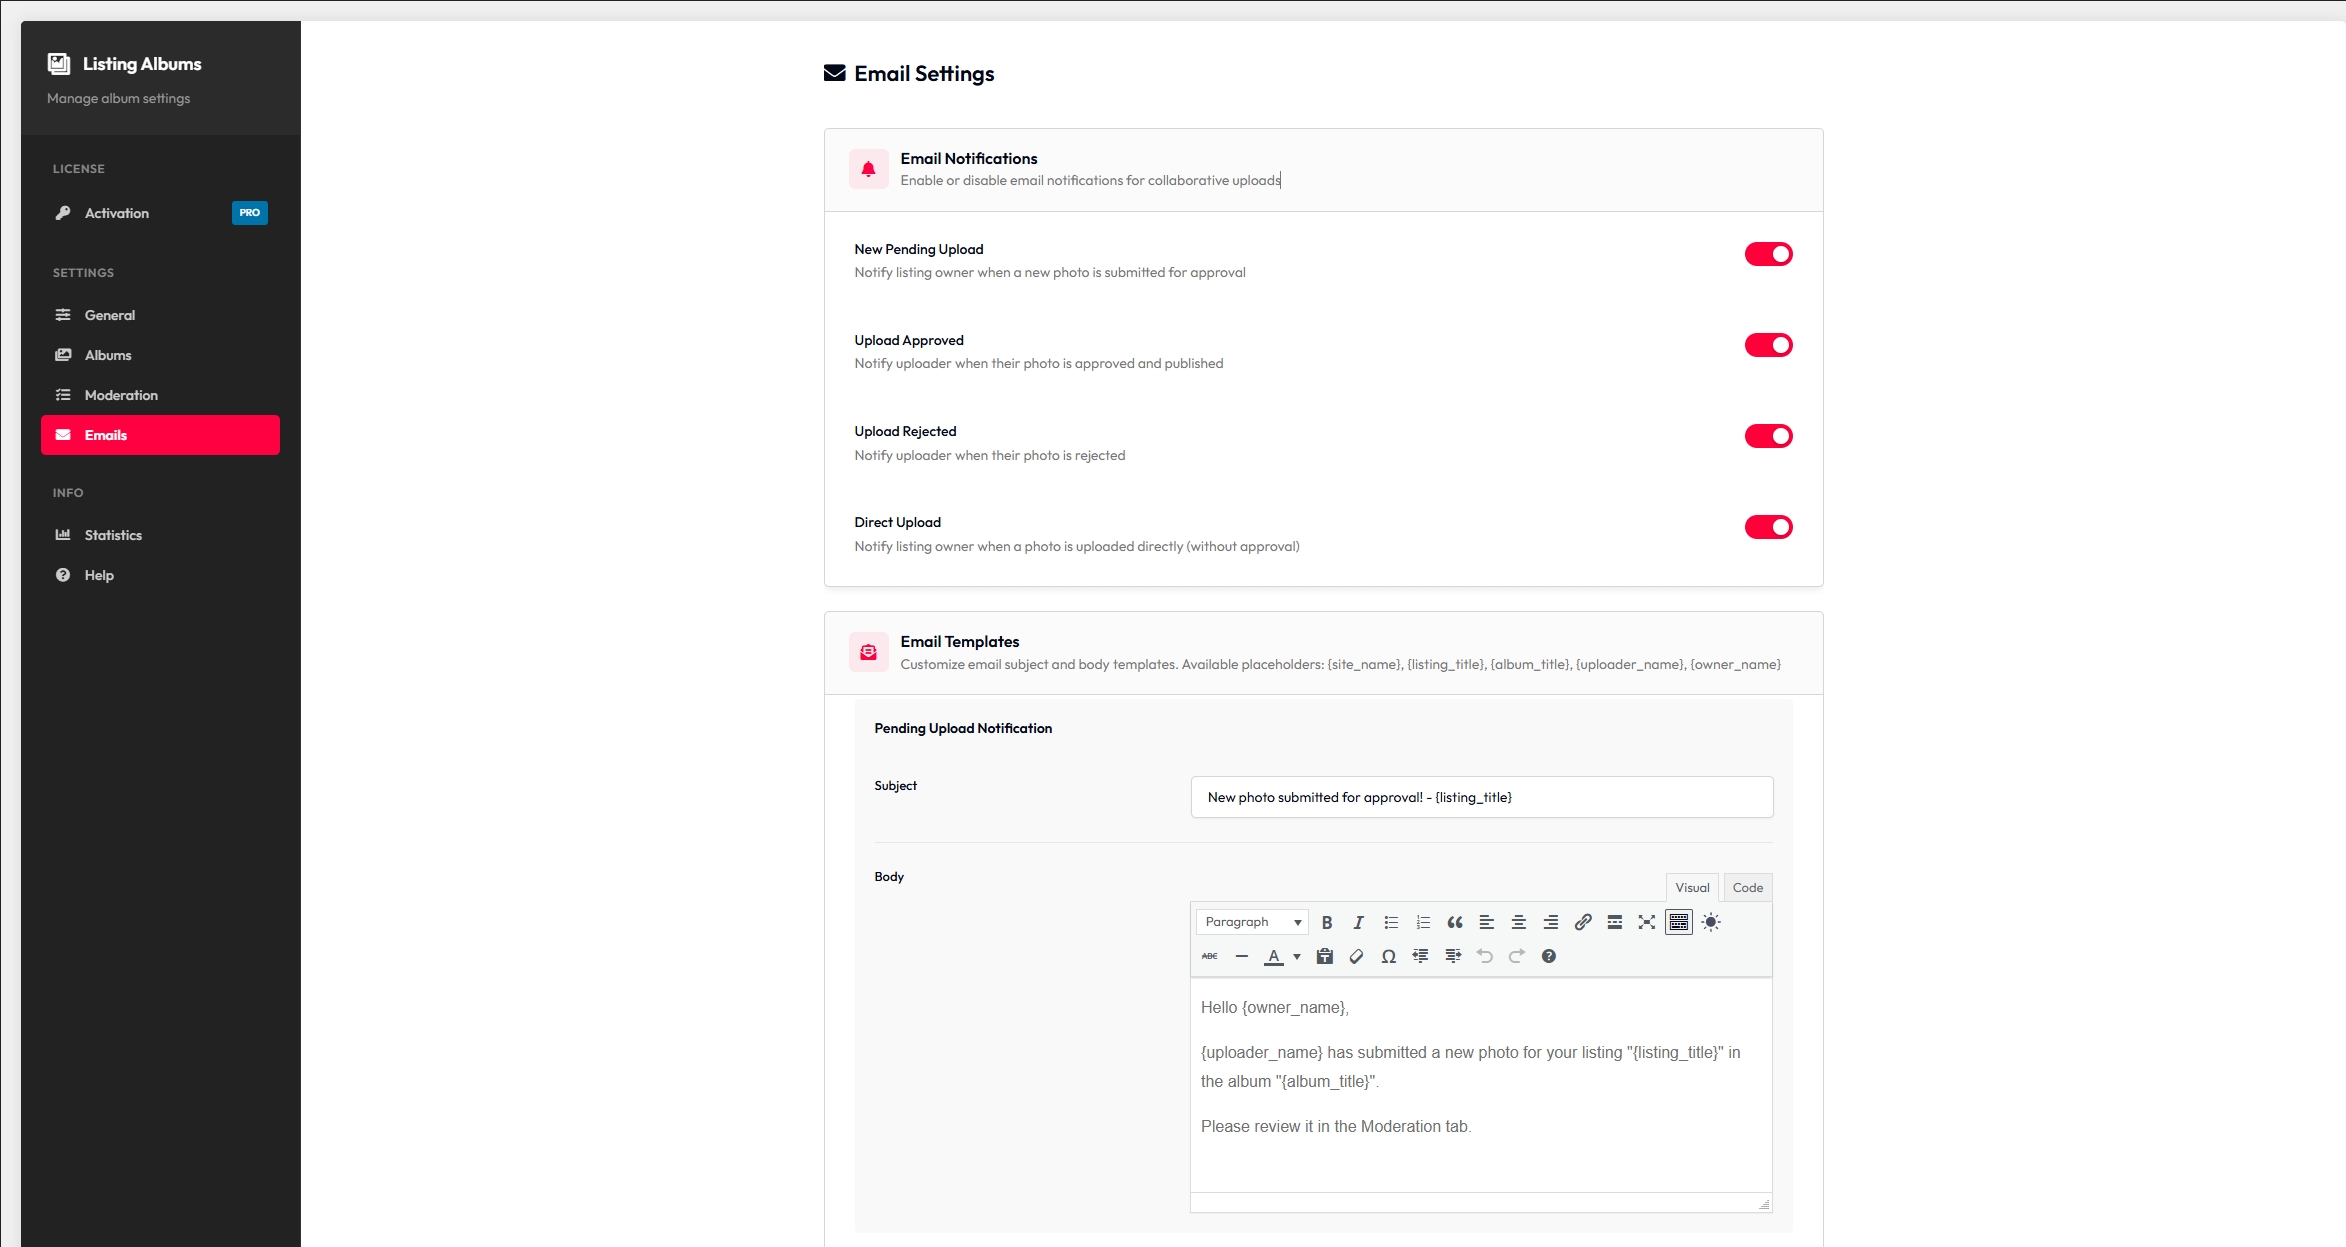Open the Statistics page in the sidebar
Image resolution: width=2346 pixels, height=1247 pixels.
[112, 535]
